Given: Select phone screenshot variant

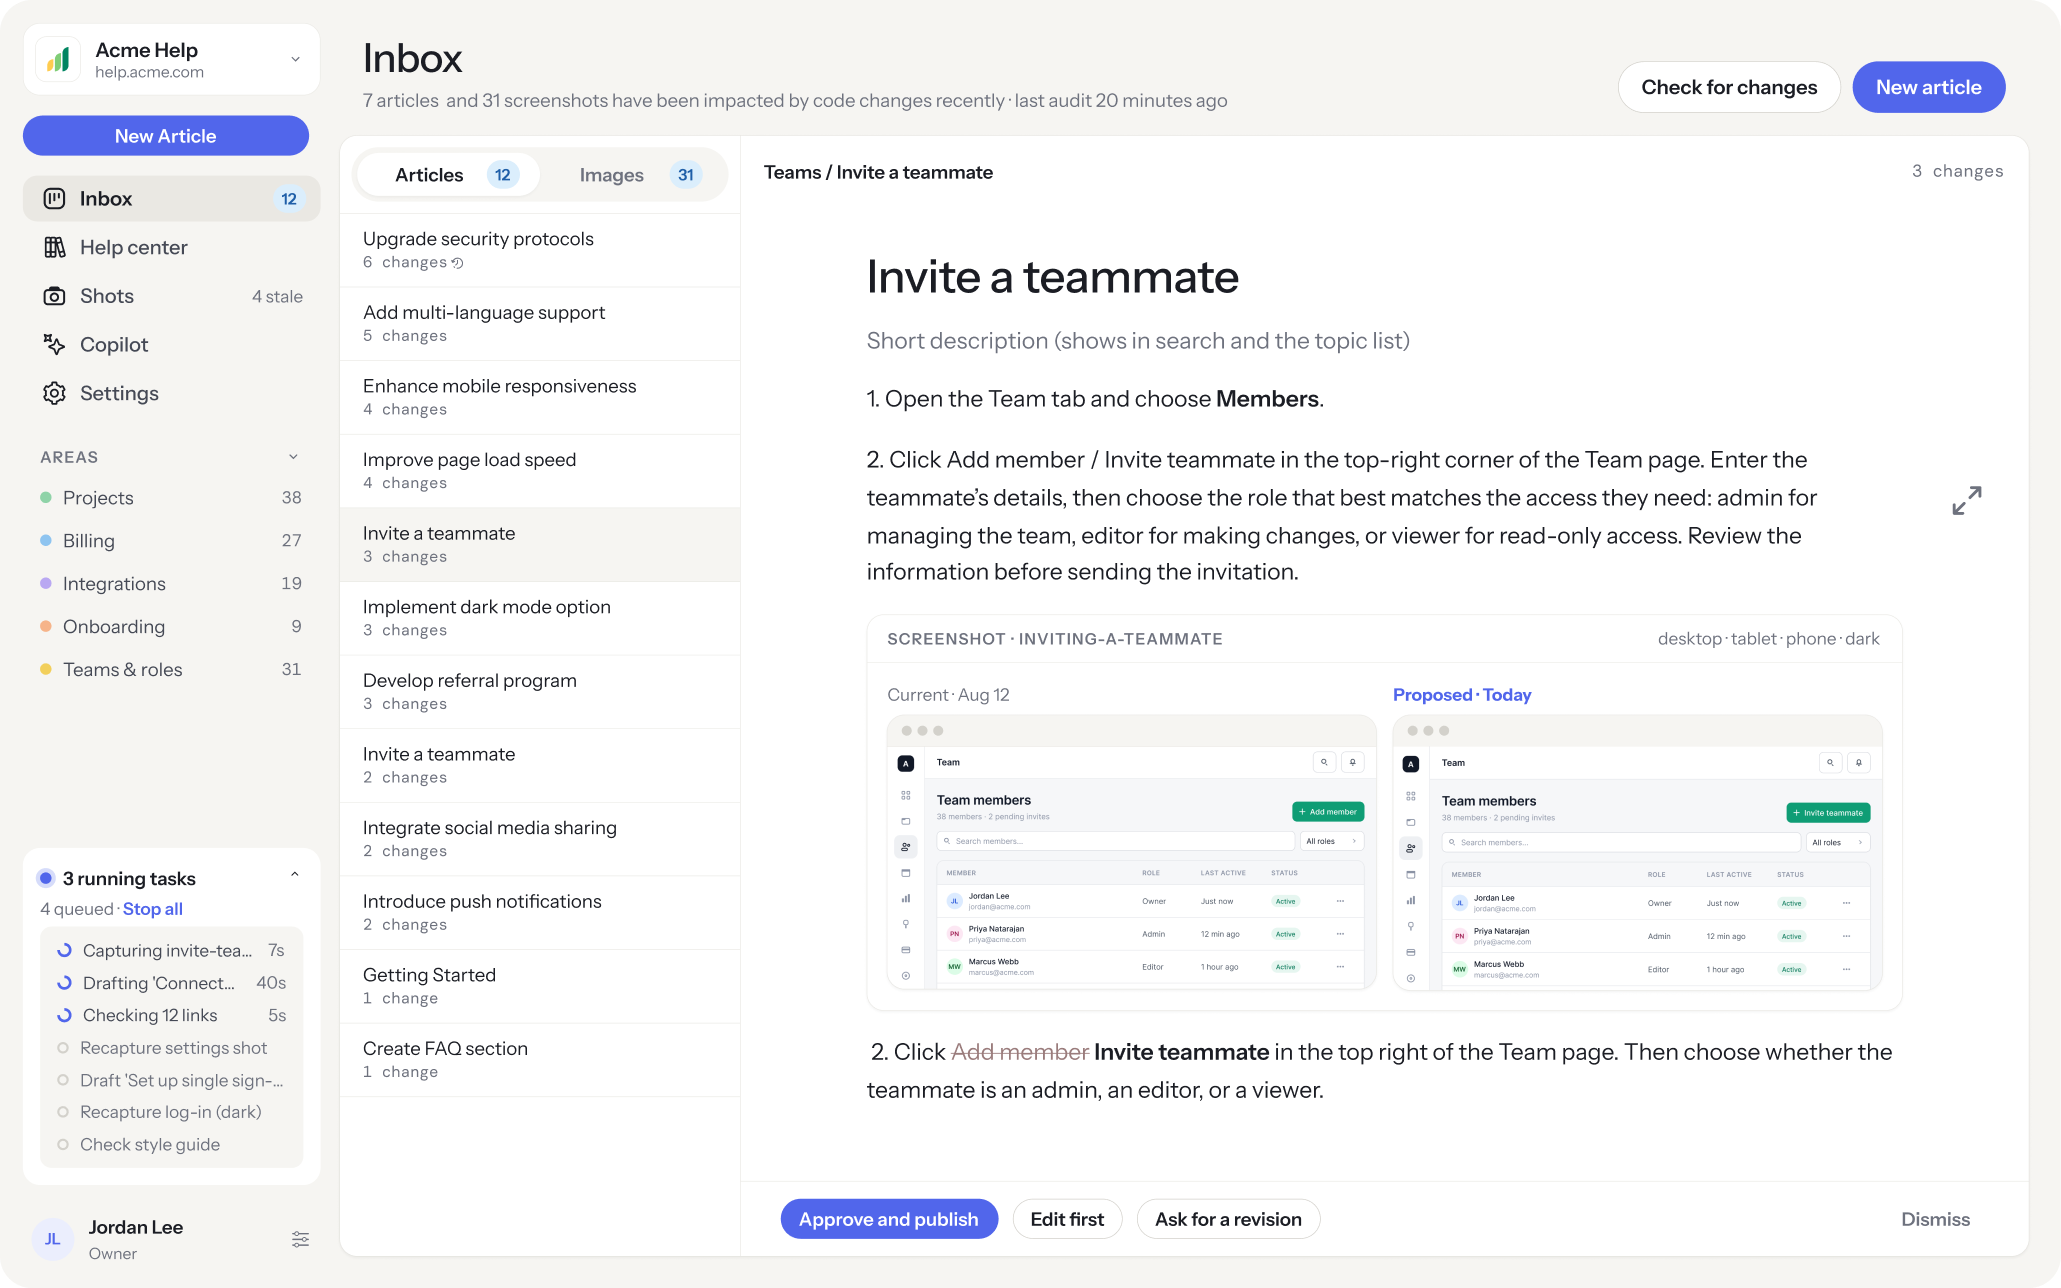Looking at the screenshot, I should click(x=1811, y=639).
